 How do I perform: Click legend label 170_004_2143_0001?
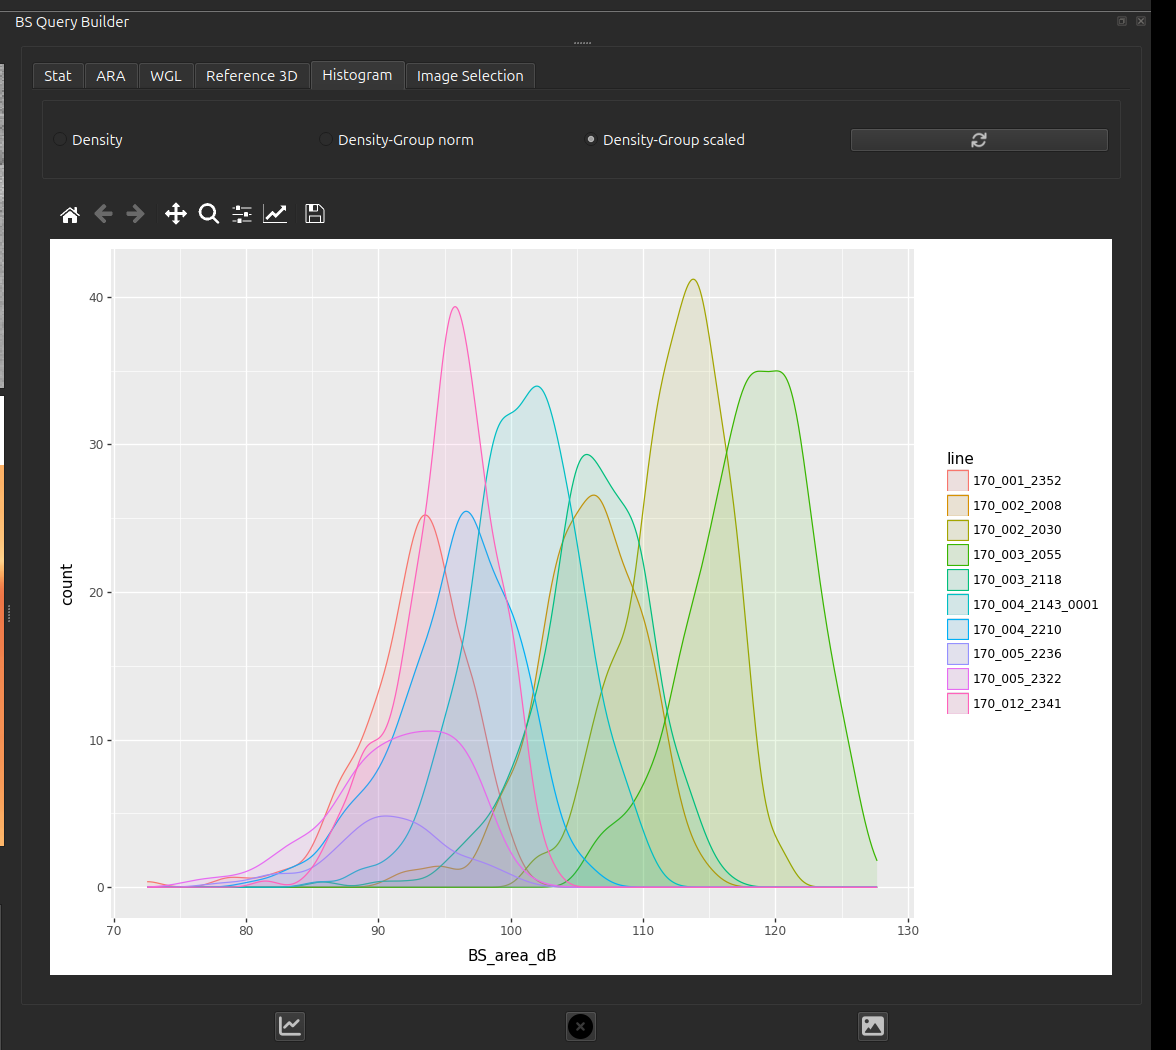point(1036,604)
